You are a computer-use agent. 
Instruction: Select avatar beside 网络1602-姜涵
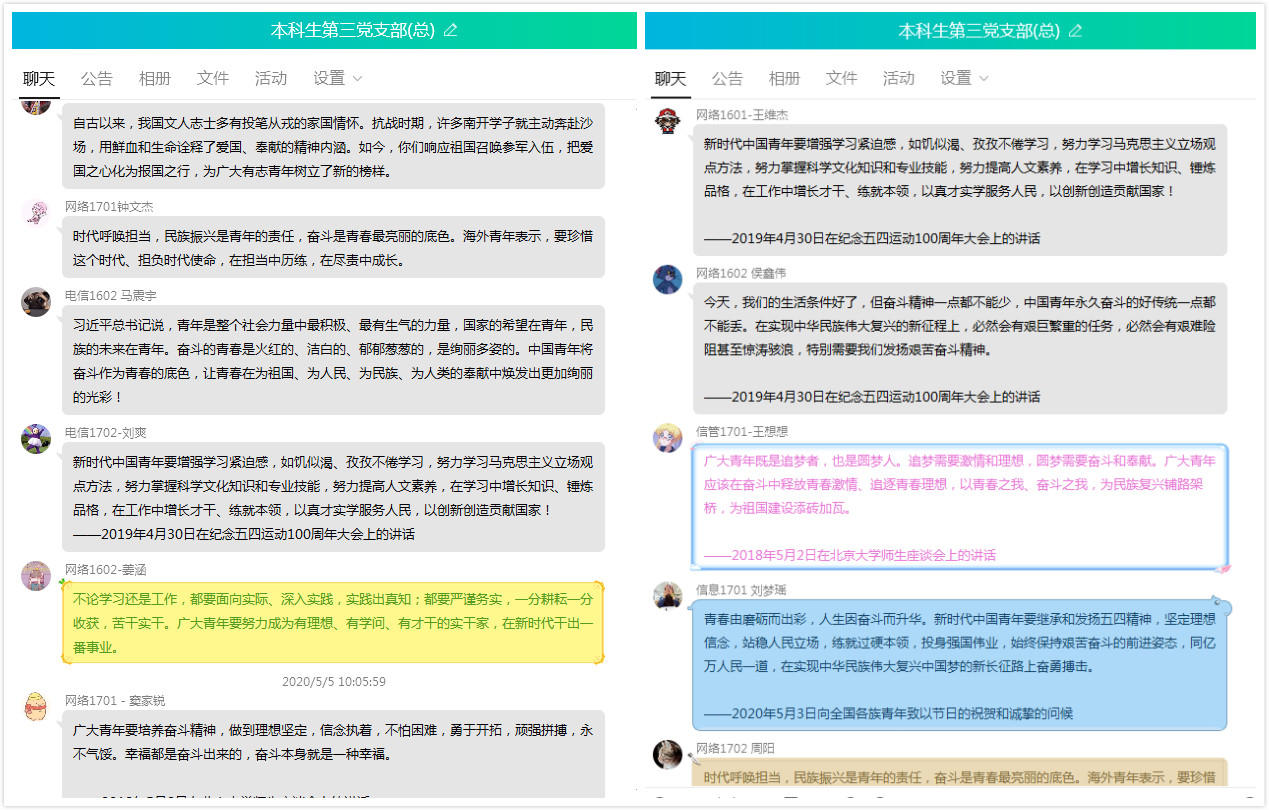(36, 576)
